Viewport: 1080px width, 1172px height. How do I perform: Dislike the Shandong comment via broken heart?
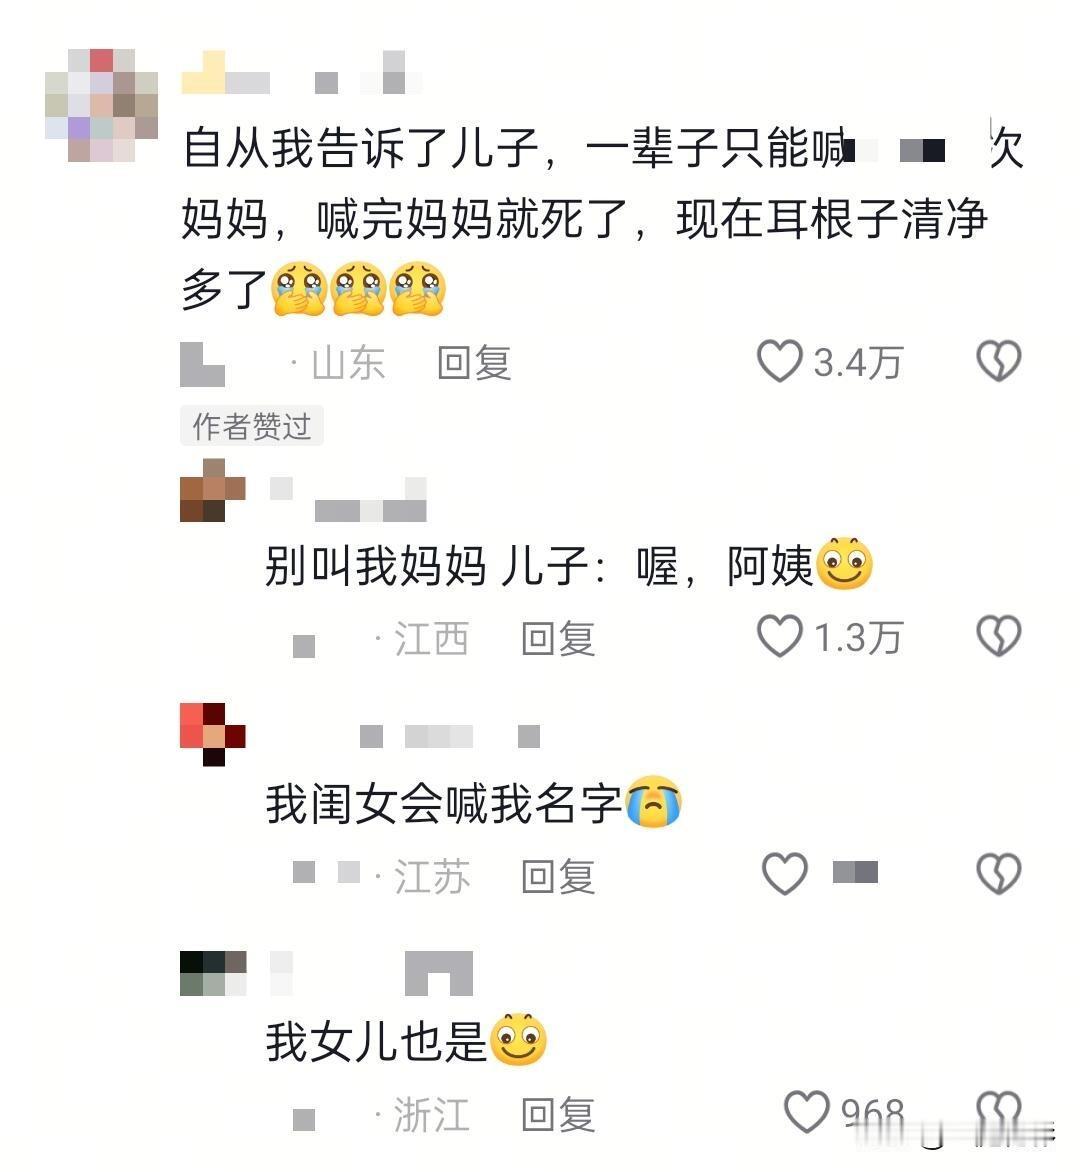point(999,362)
